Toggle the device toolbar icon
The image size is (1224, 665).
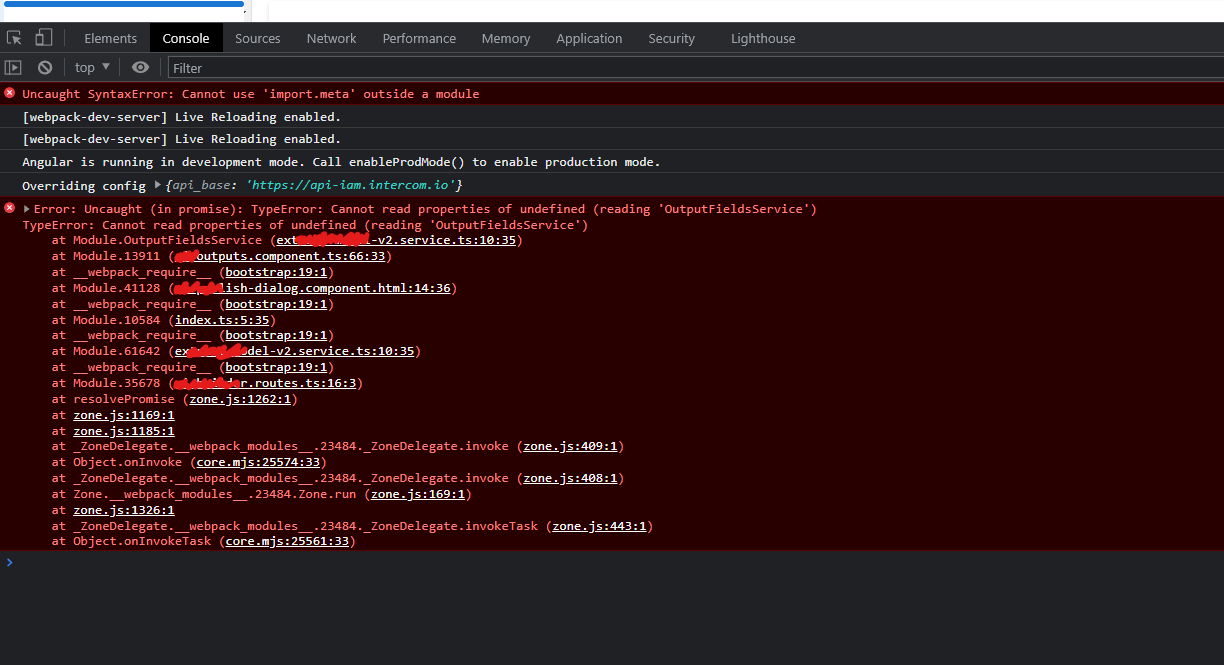point(43,38)
